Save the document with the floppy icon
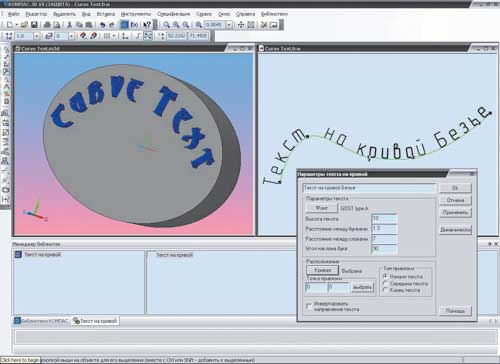This screenshot has width=500, height=364. pyautogui.click(x=34, y=25)
